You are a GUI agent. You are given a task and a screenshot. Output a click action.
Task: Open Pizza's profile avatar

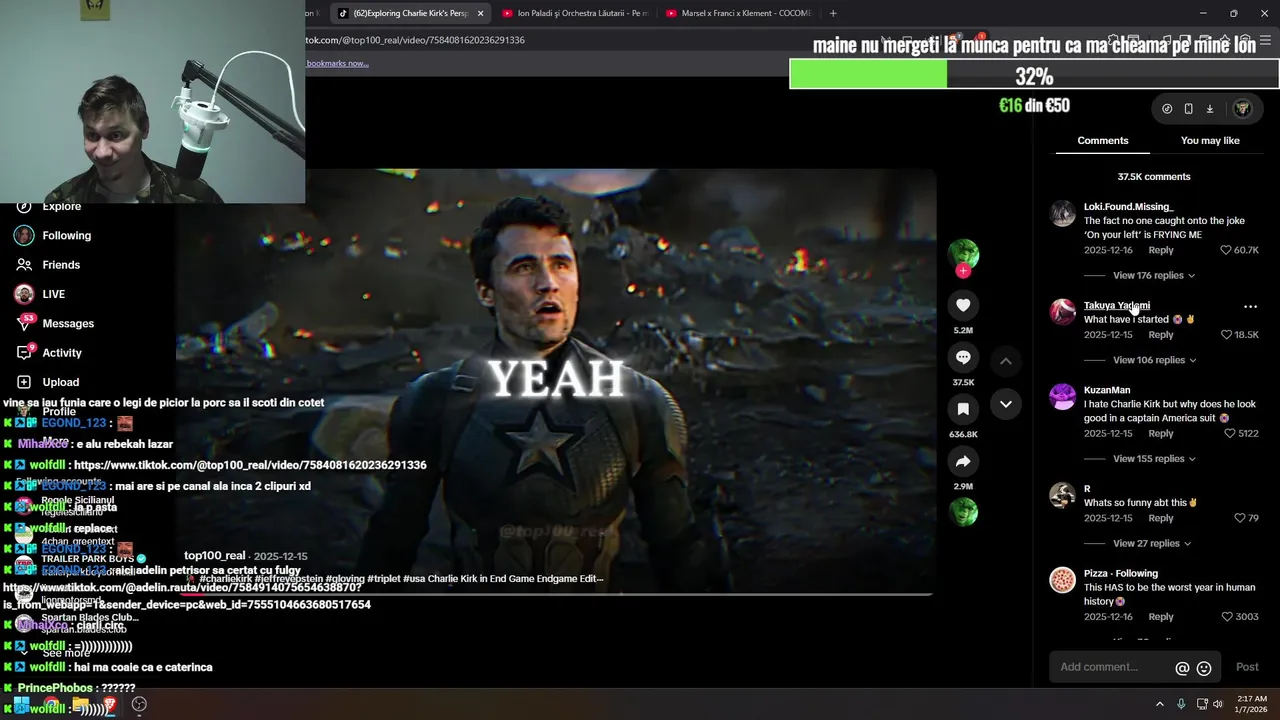click(1062, 580)
